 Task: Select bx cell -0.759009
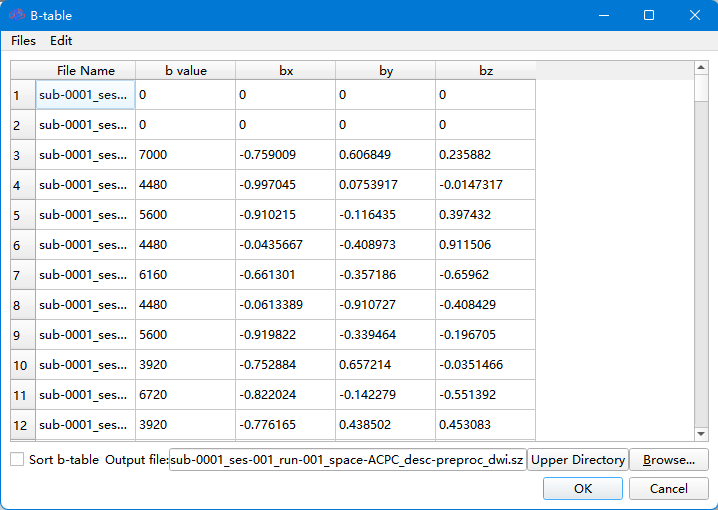(286, 155)
